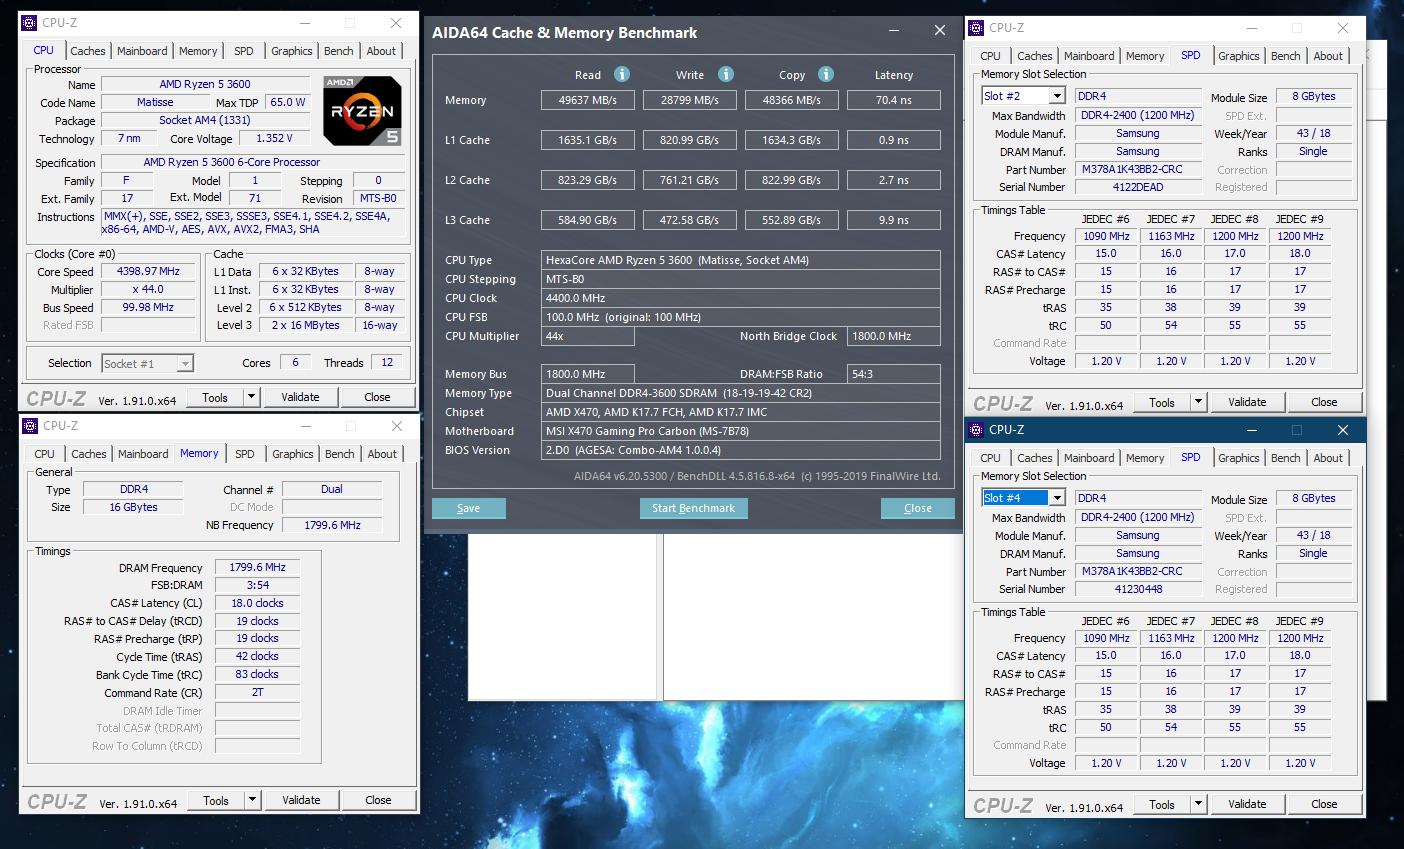Click the info icon next to Copy
The width and height of the screenshot is (1404, 849).
point(826,74)
